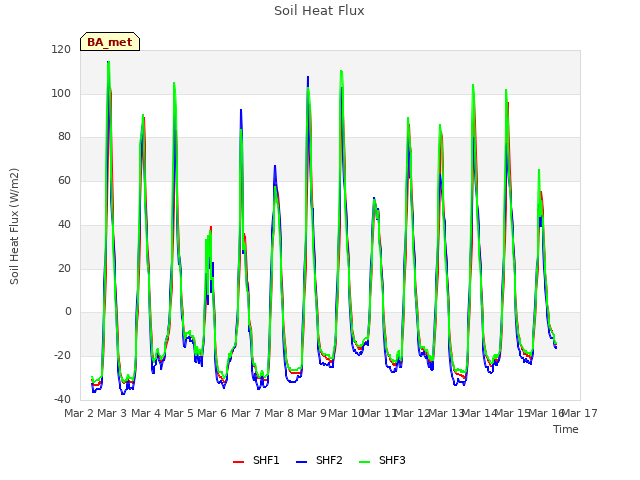Click the 60 y-axis tick label
Viewport: 640px width, 480px height.
[x=64, y=180]
